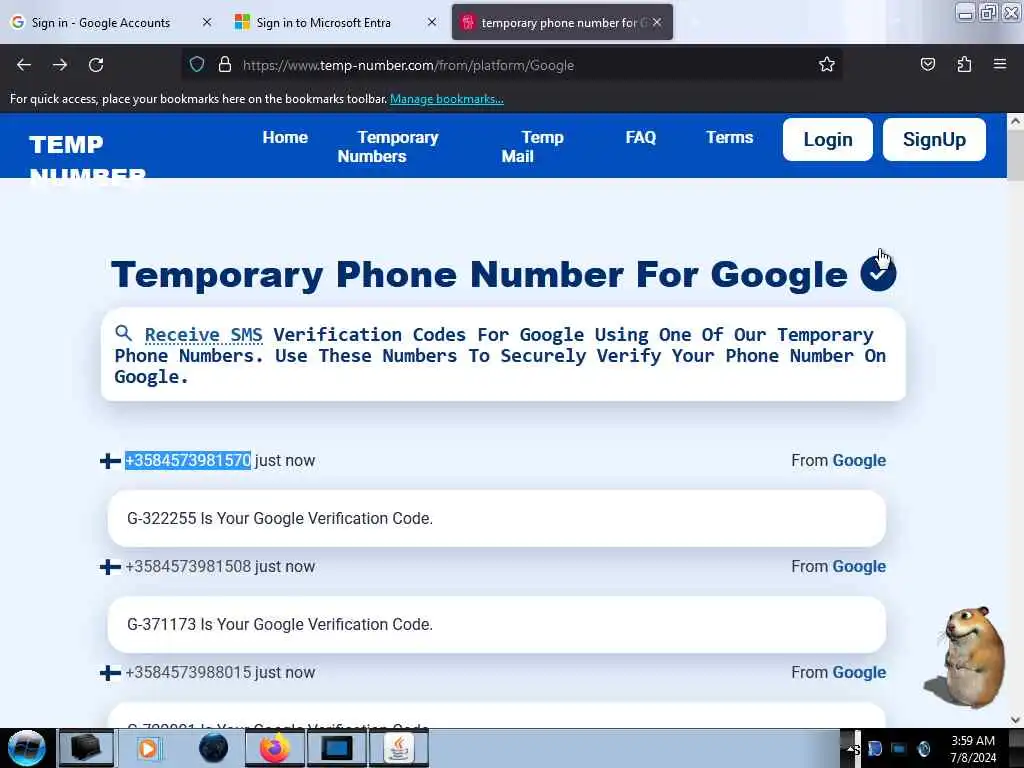Close the Microsoft Entra tab
Image resolution: width=1024 pixels, height=768 pixels.
click(x=432, y=22)
